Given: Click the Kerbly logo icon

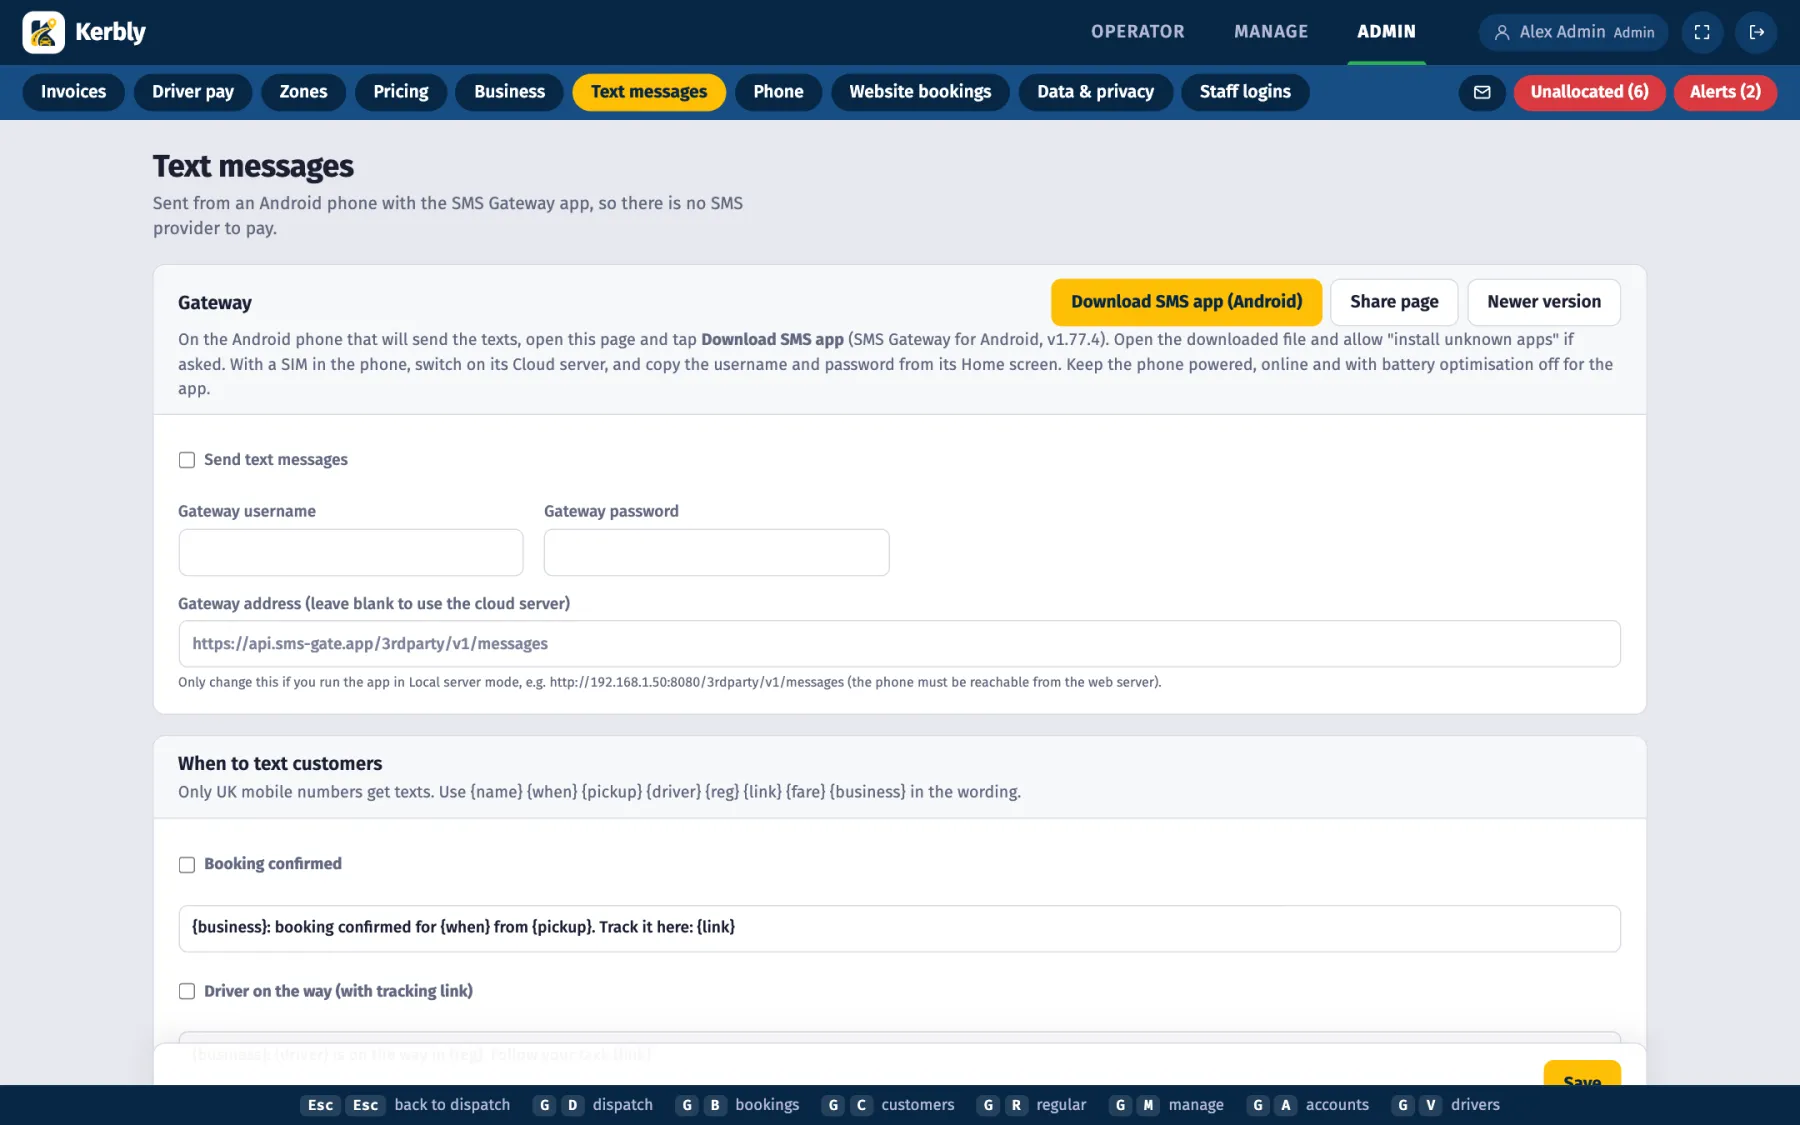Looking at the screenshot, I should [43, 32].
